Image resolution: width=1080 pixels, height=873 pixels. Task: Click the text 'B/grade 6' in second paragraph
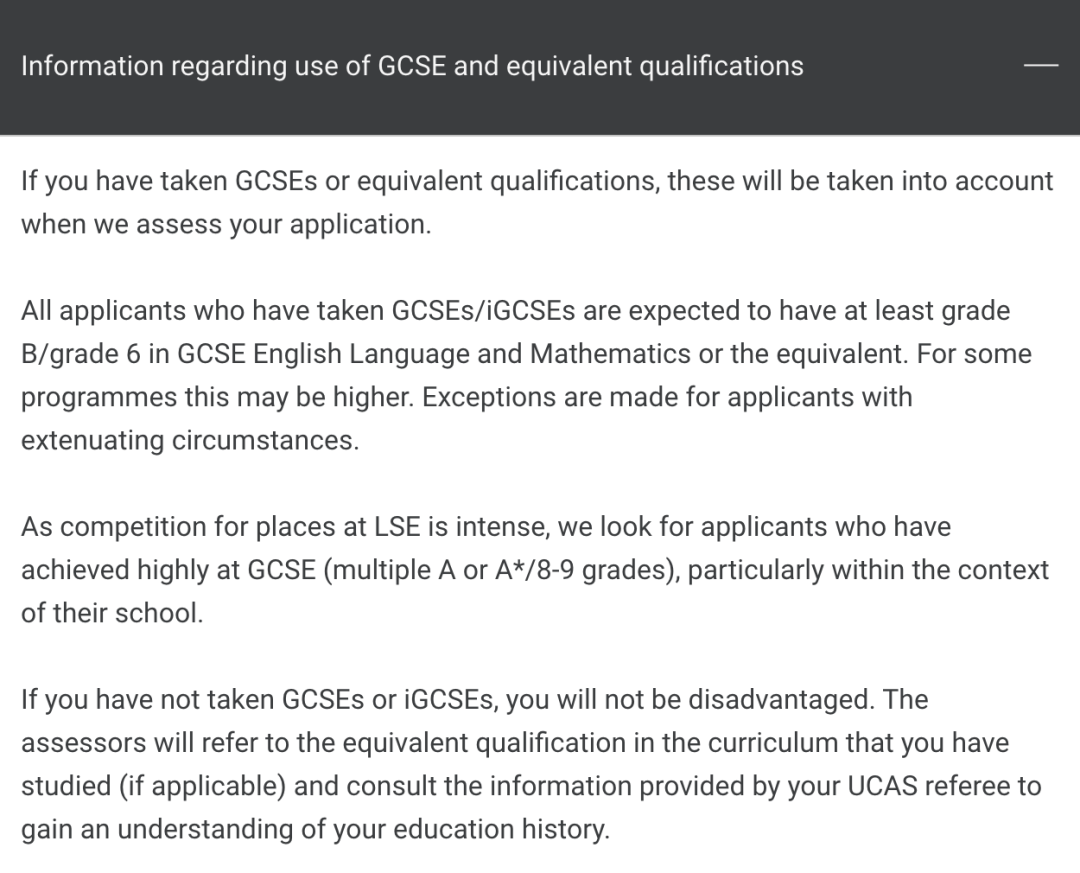pos(81,355)
